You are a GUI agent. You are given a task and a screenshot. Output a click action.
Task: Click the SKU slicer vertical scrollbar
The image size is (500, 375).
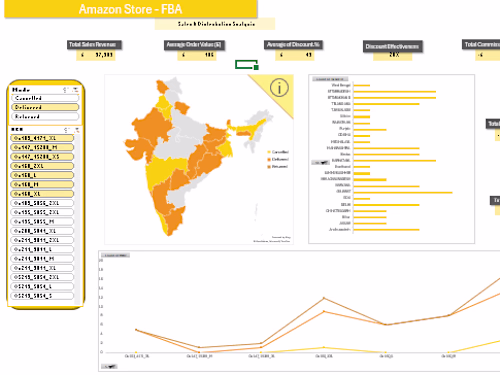pos(78,219)
